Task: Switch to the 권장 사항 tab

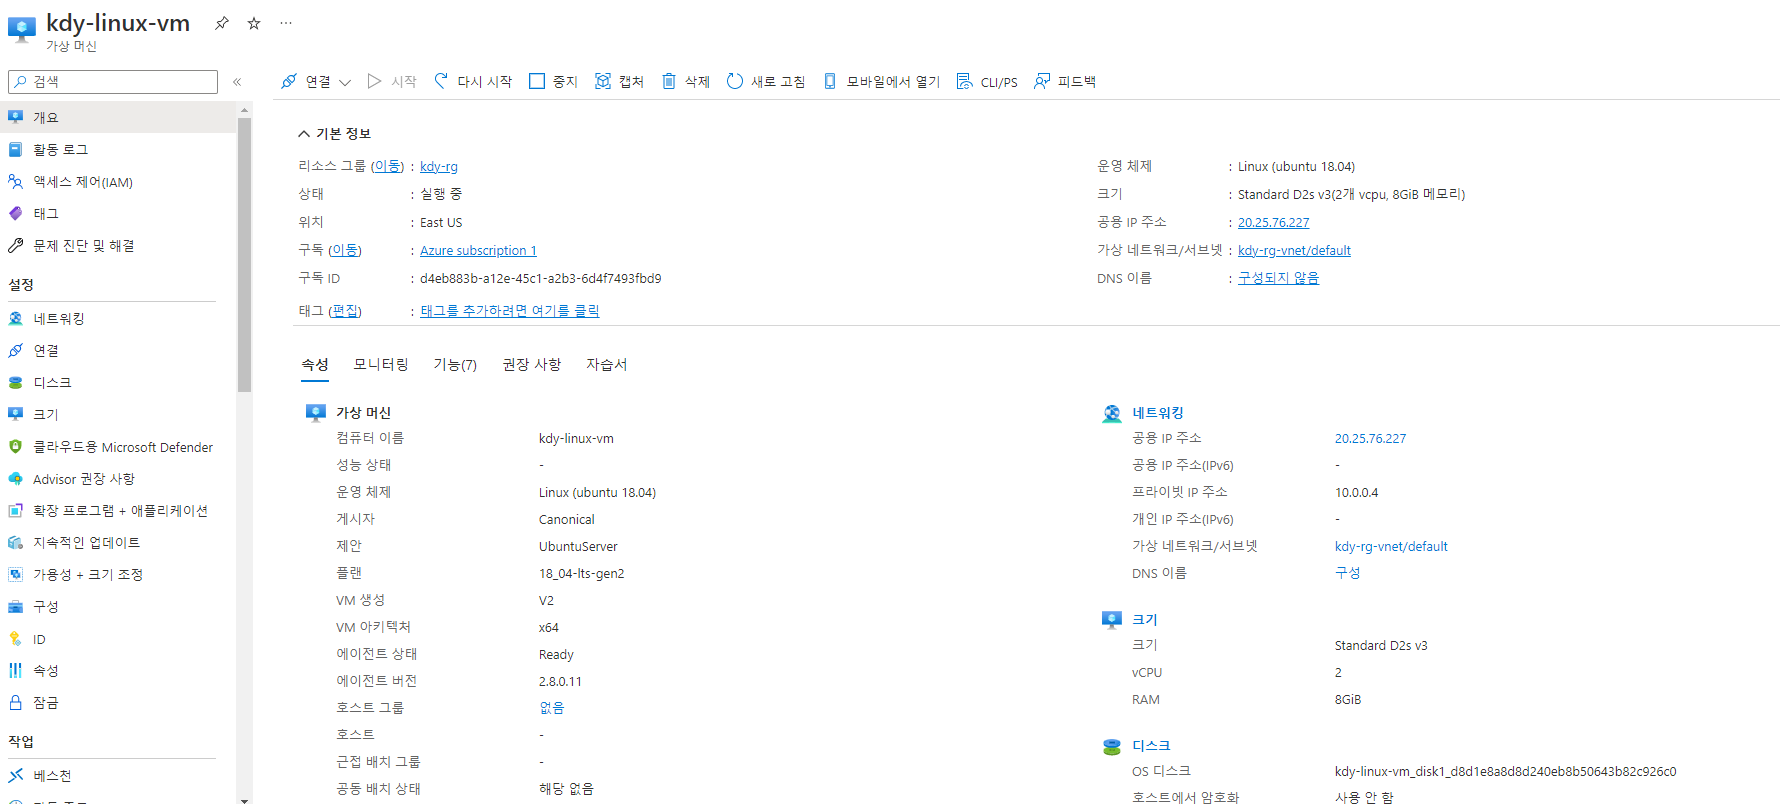Action: coord(531,365)
